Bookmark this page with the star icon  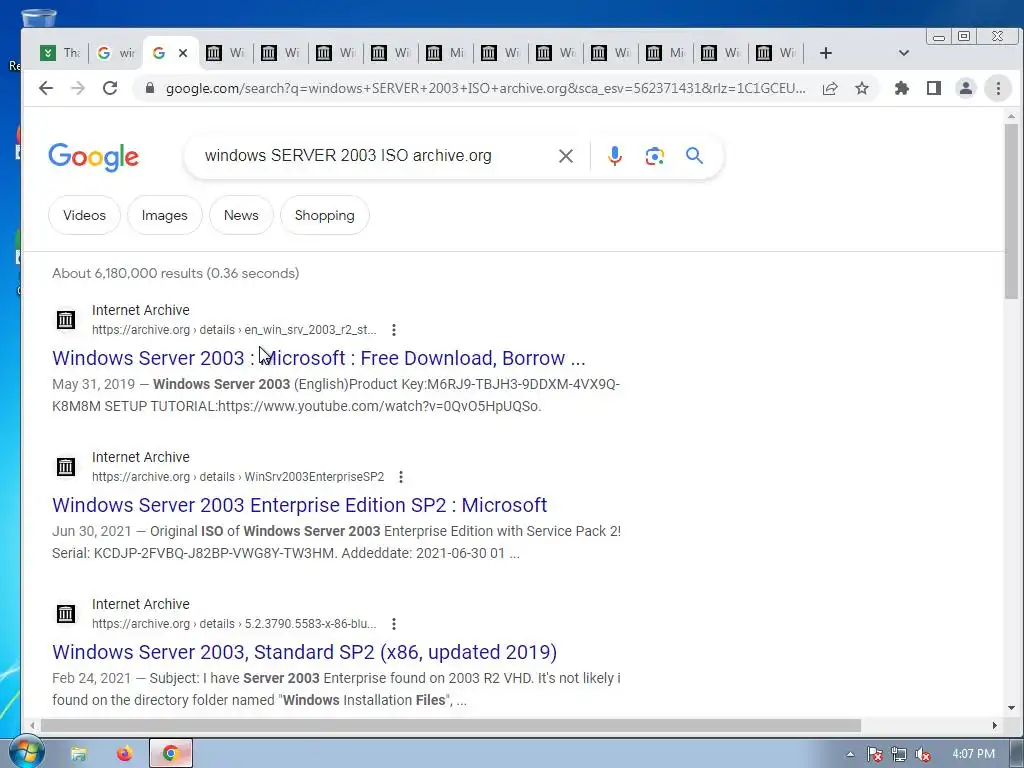pyautogui.click(x=862, y=88)
